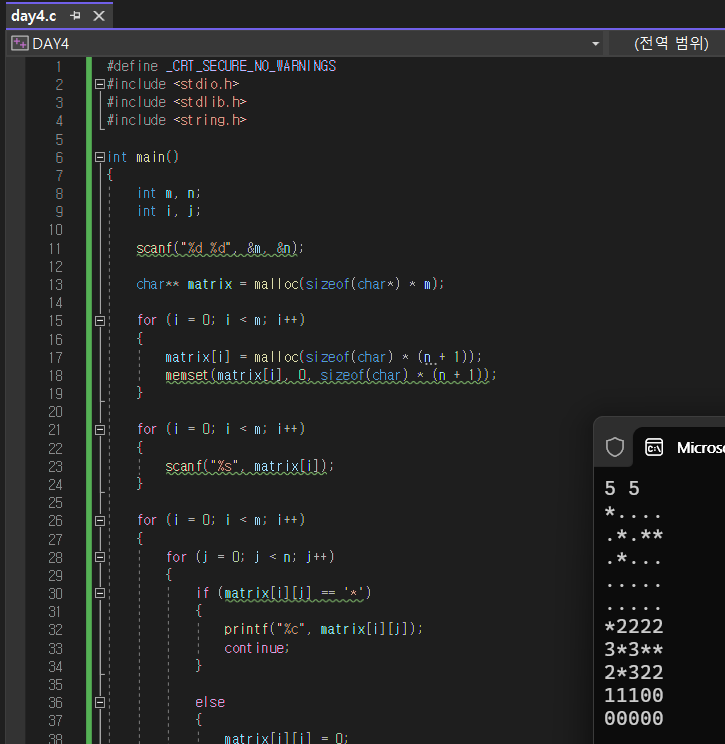Click the scanf("%s") call on line 23

click(250, 466)
